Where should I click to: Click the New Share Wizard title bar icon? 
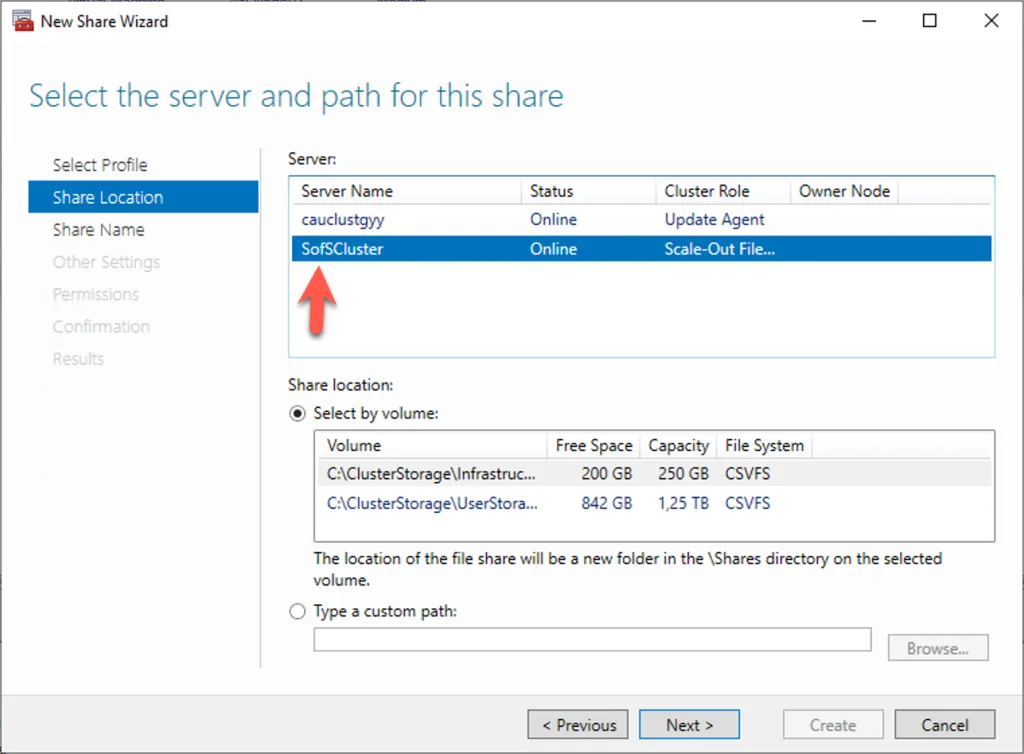21,21
